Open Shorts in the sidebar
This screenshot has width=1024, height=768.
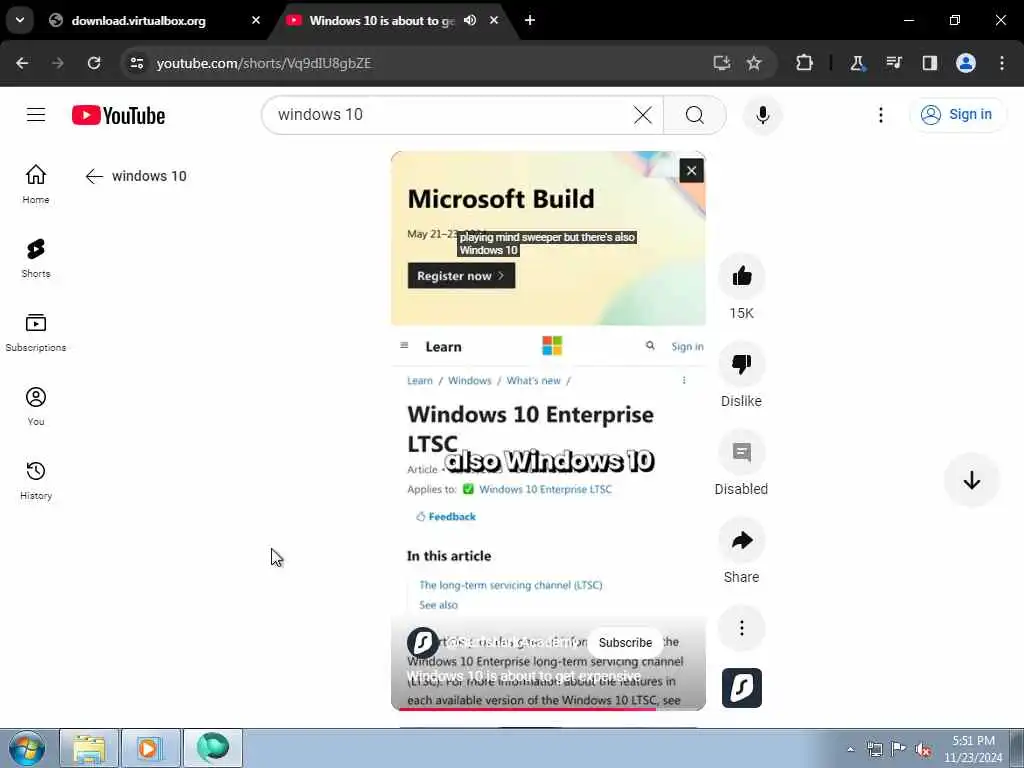click(x=36, y=258)
